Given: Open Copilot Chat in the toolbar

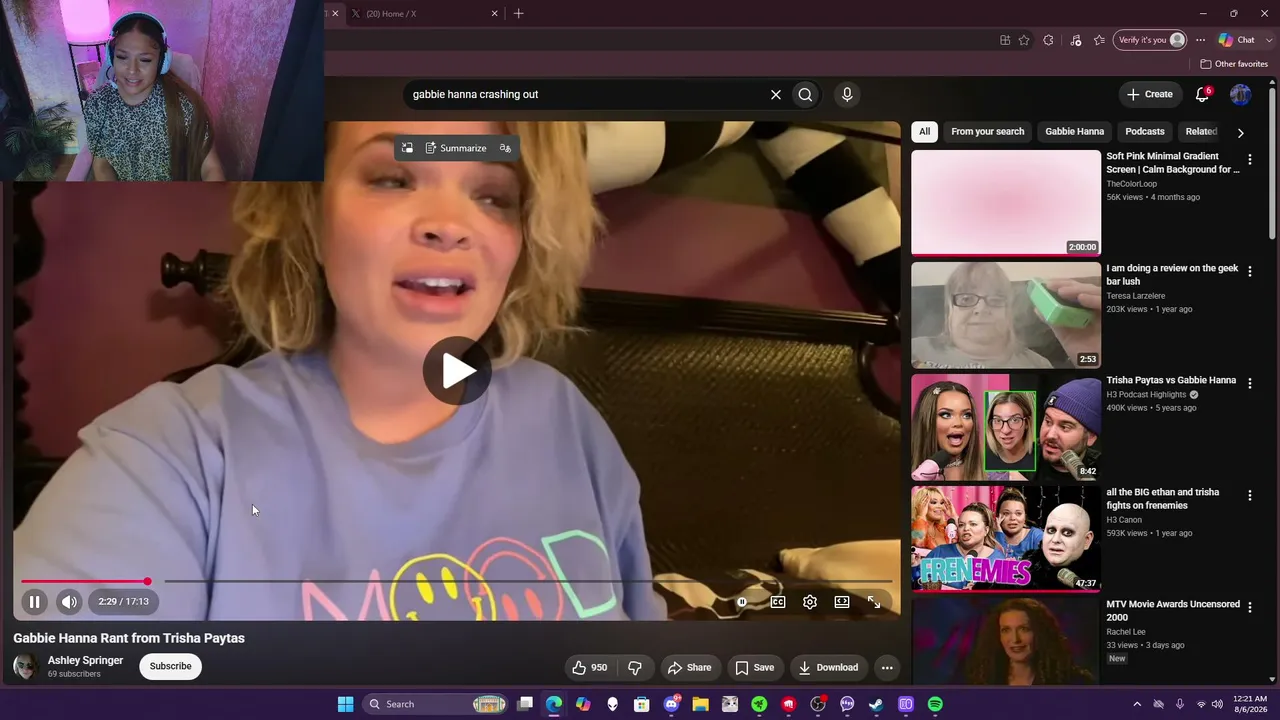Looking at the screenshot, I should [1237, 40].
